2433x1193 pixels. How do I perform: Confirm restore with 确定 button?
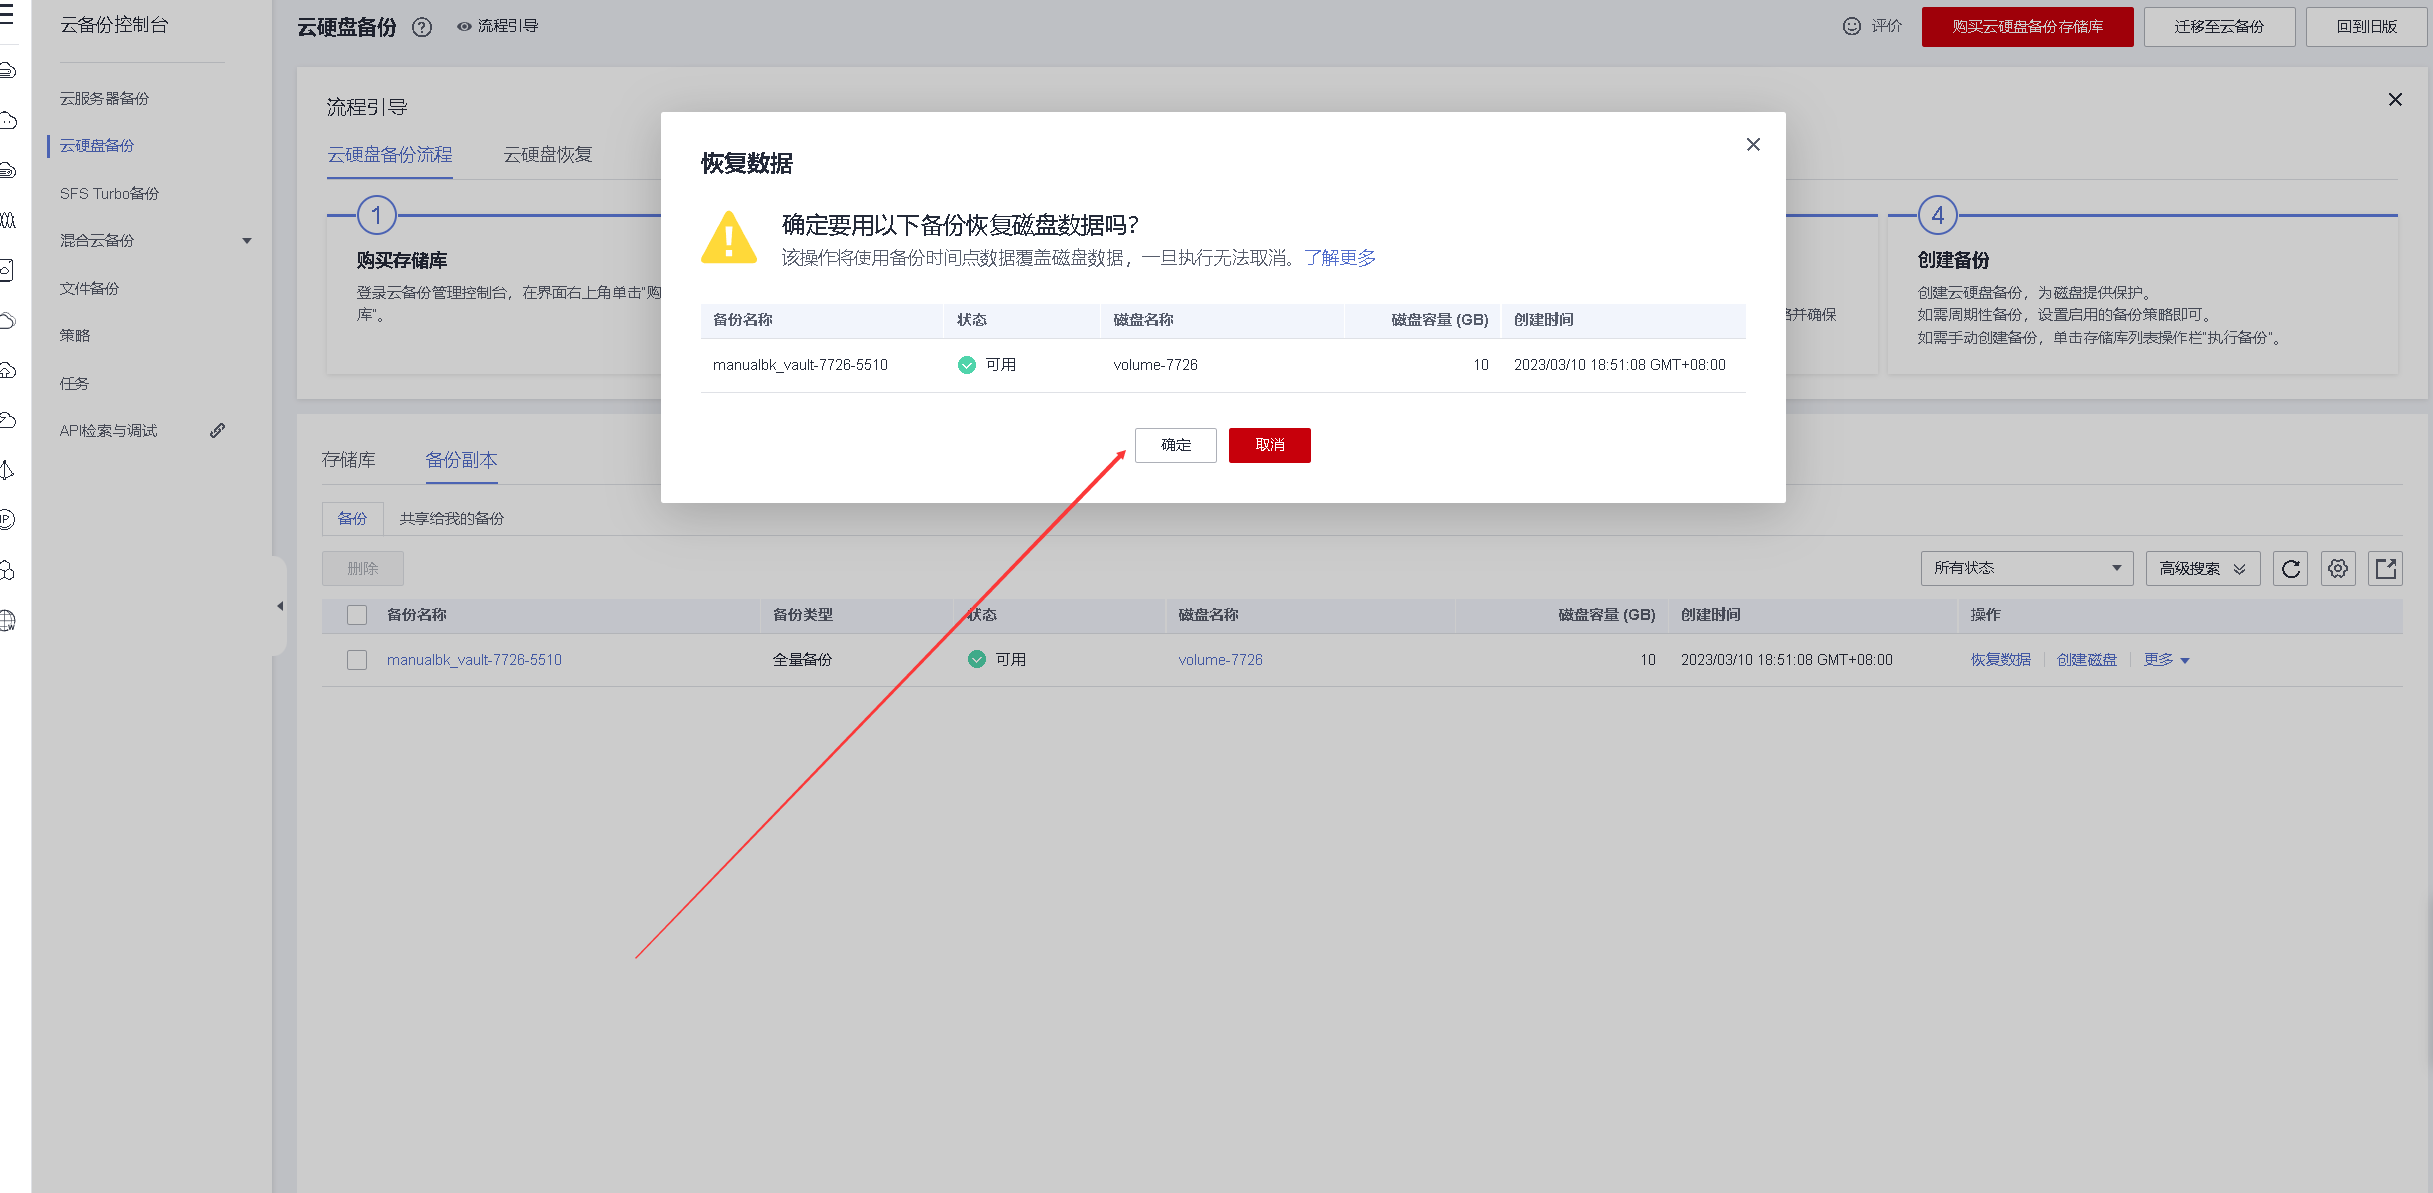coord(1175,445)
